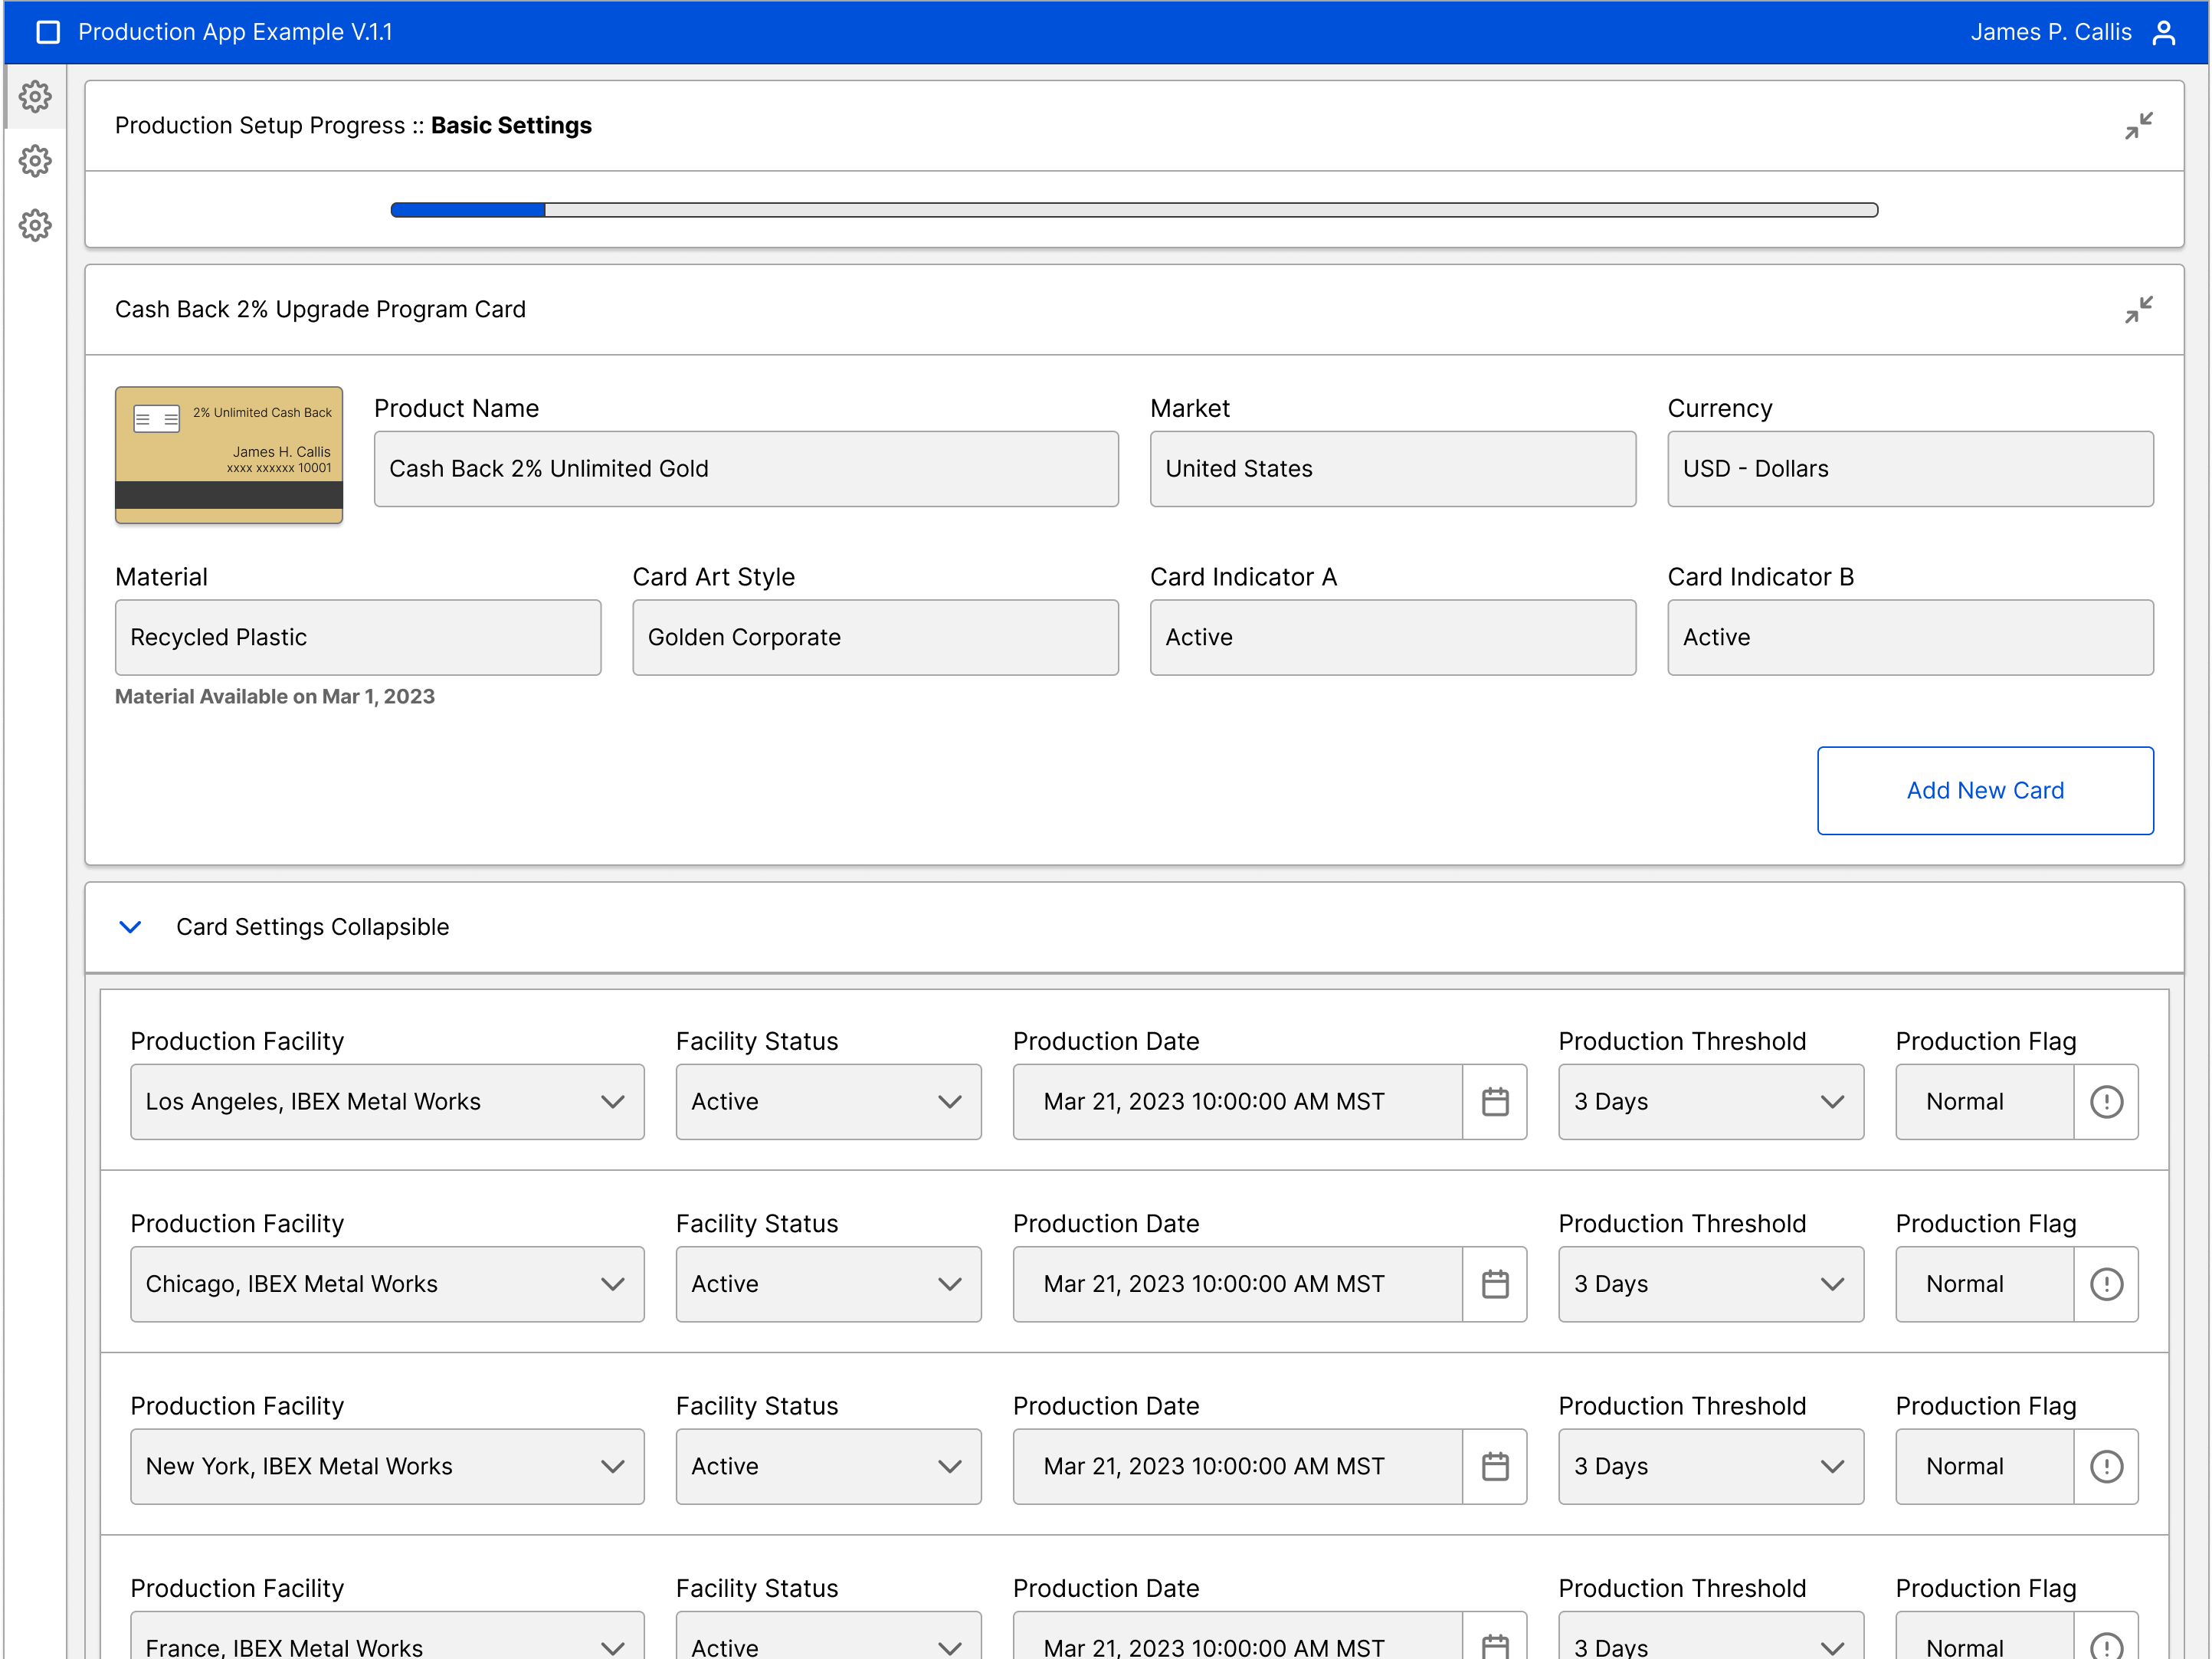Click the Chicago production flag alert icon

pos(2106,1284)
